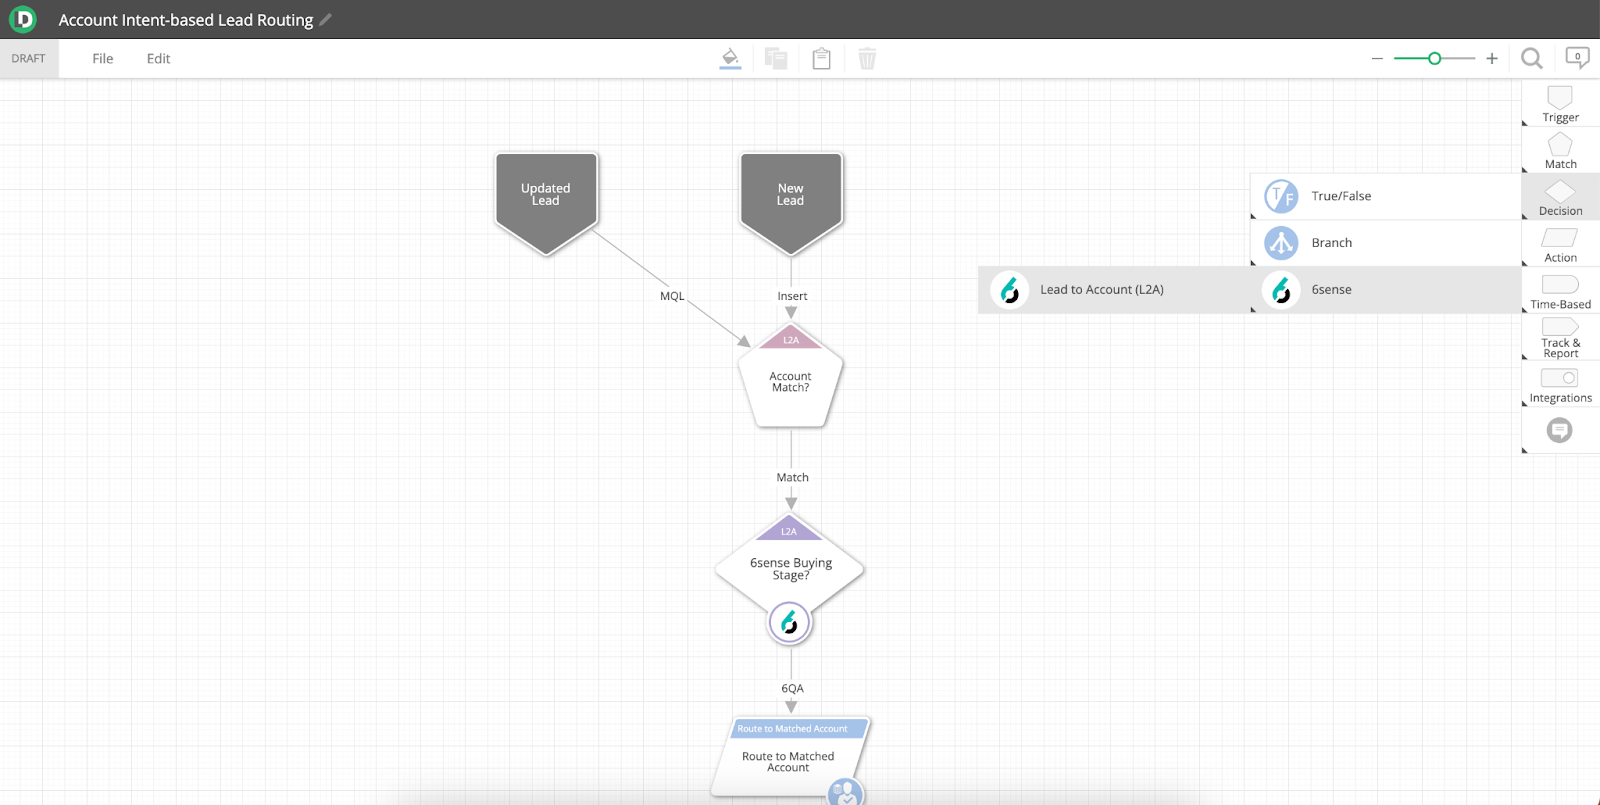Zoom in with the plus button
The image size is (1600, 805).
pos(1491,59)
